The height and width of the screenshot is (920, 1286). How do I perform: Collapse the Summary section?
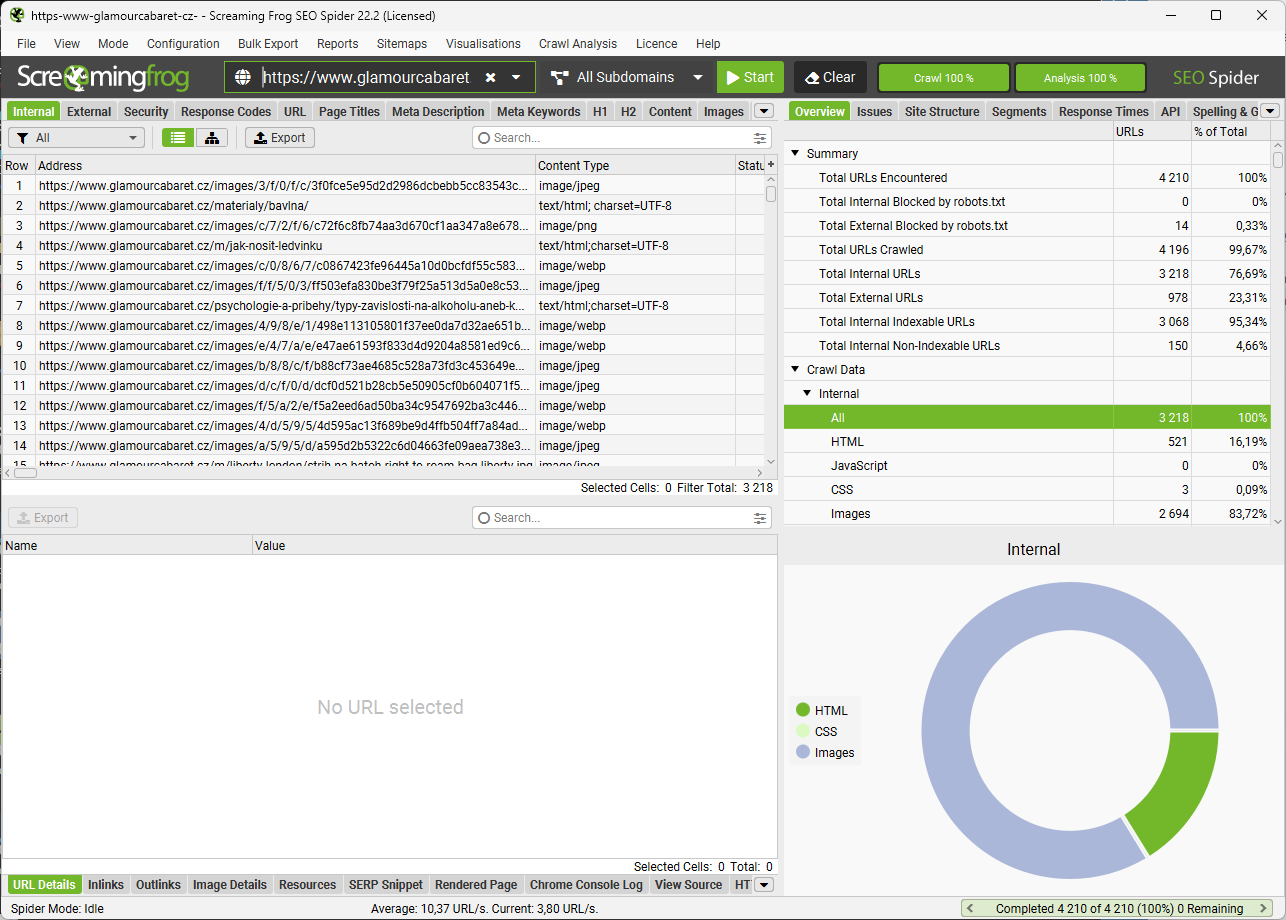796,154
